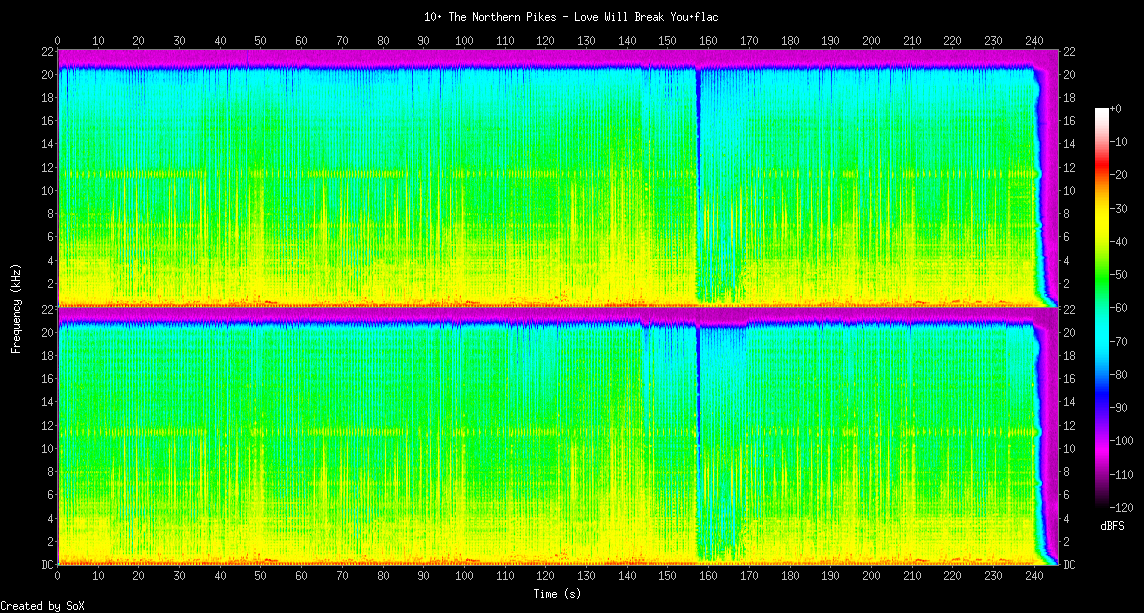Click the DC label at bottom left

pos(47,564)
